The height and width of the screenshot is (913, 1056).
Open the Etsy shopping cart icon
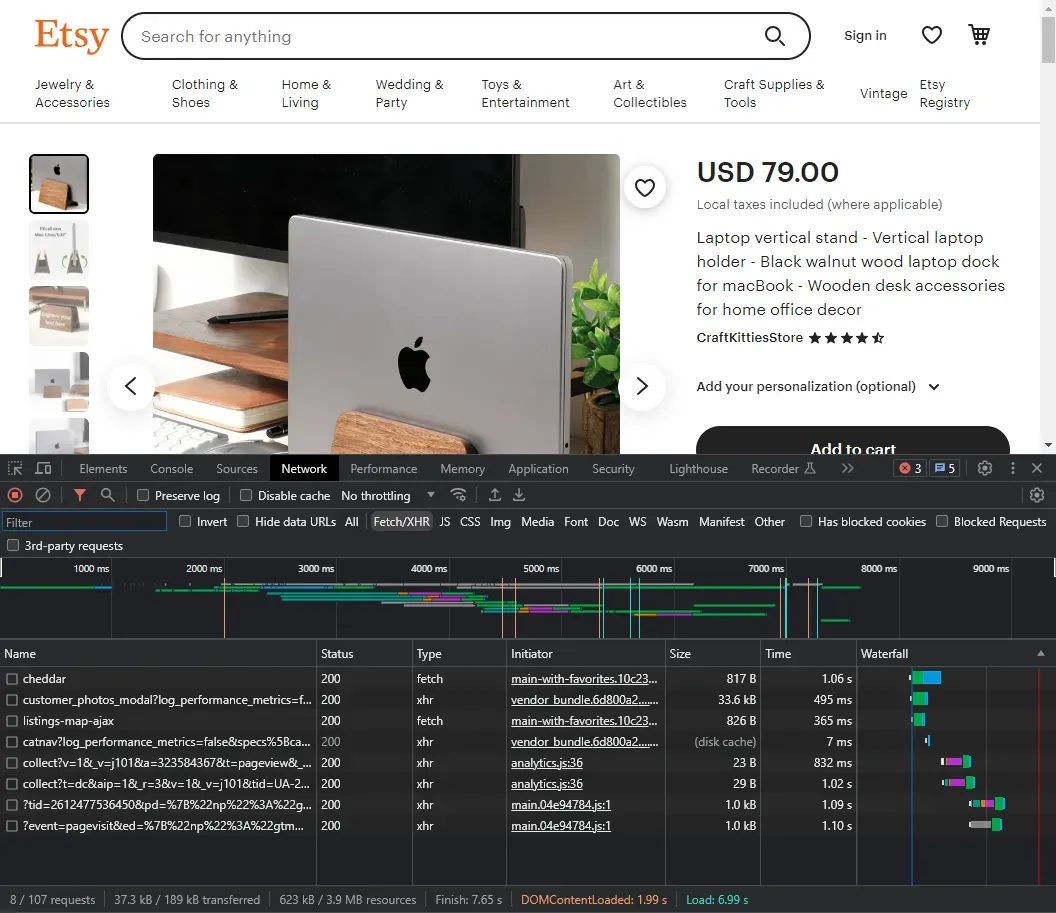click(979, 34)
